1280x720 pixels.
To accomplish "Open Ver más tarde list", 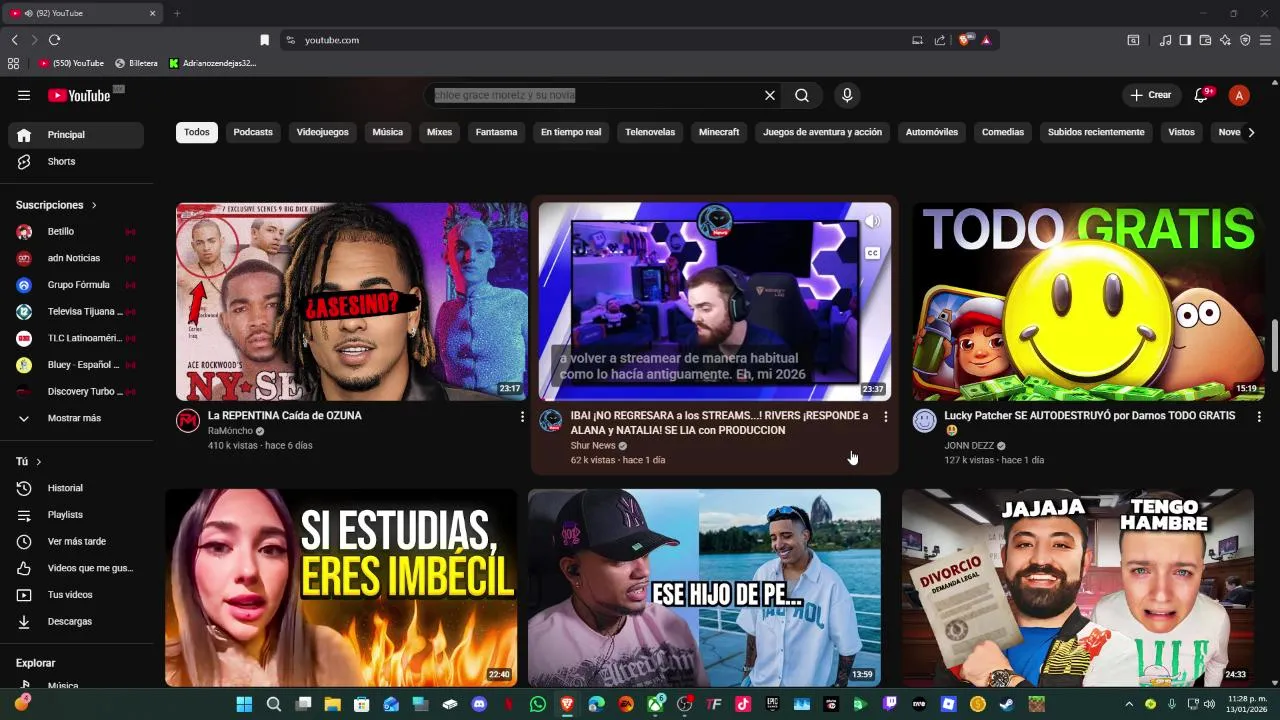I will point(76,541).
